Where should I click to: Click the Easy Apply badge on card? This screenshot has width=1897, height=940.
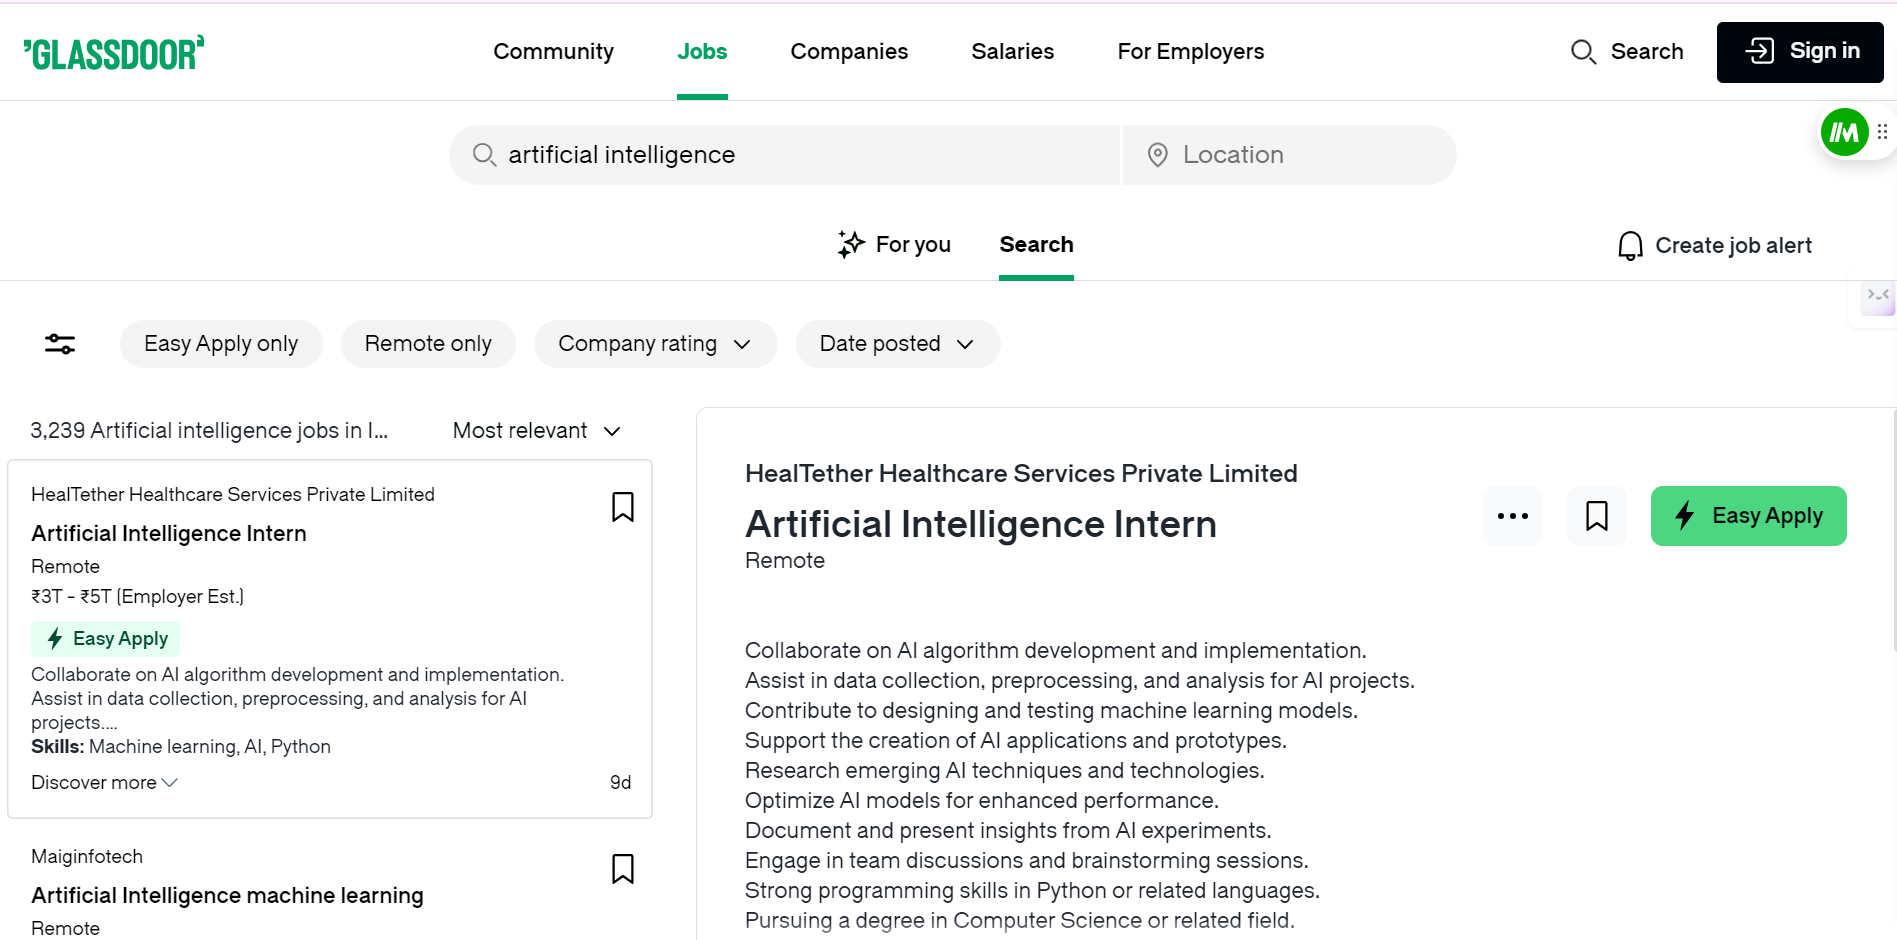[x=106, y=639]
